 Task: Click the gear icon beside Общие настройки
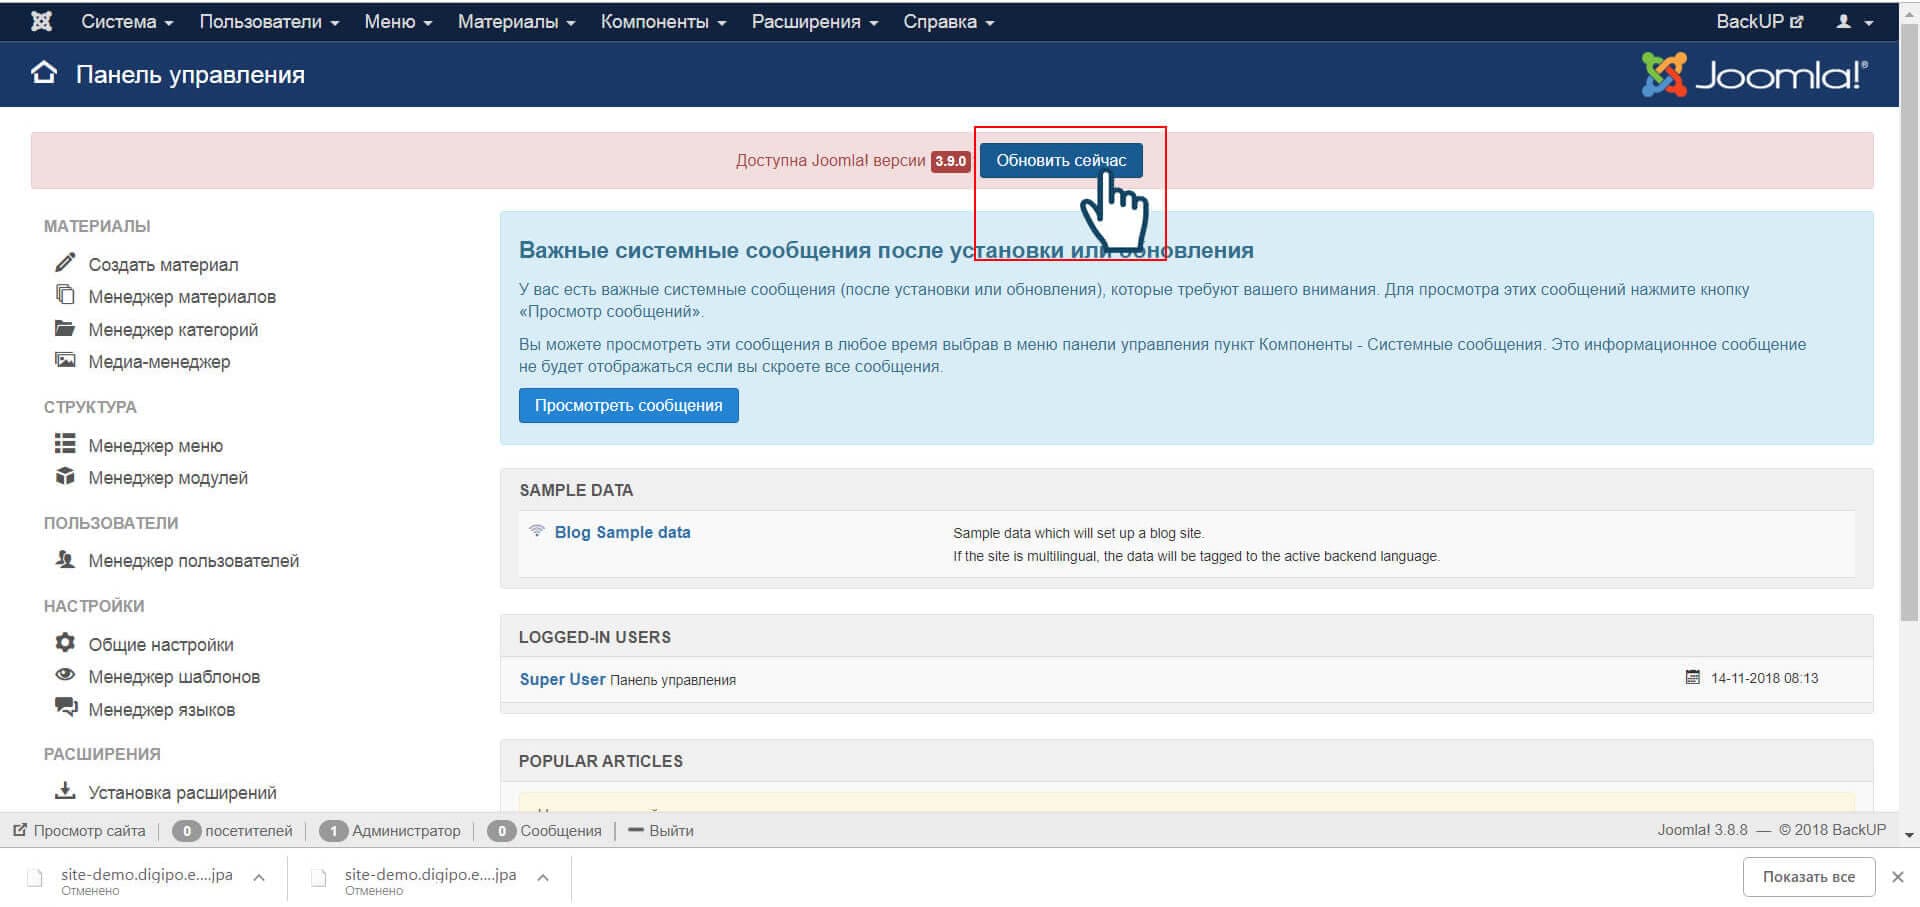[65, 642]
